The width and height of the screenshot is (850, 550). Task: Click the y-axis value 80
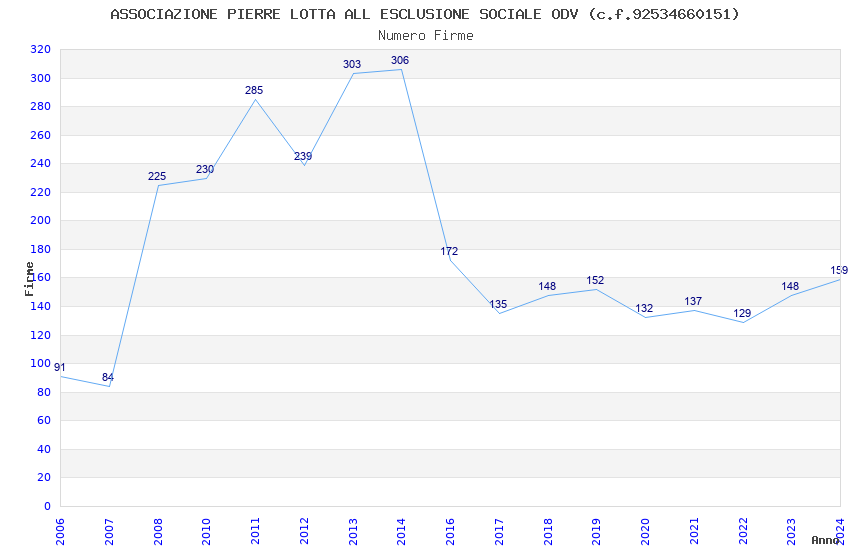tap(44, 392)
